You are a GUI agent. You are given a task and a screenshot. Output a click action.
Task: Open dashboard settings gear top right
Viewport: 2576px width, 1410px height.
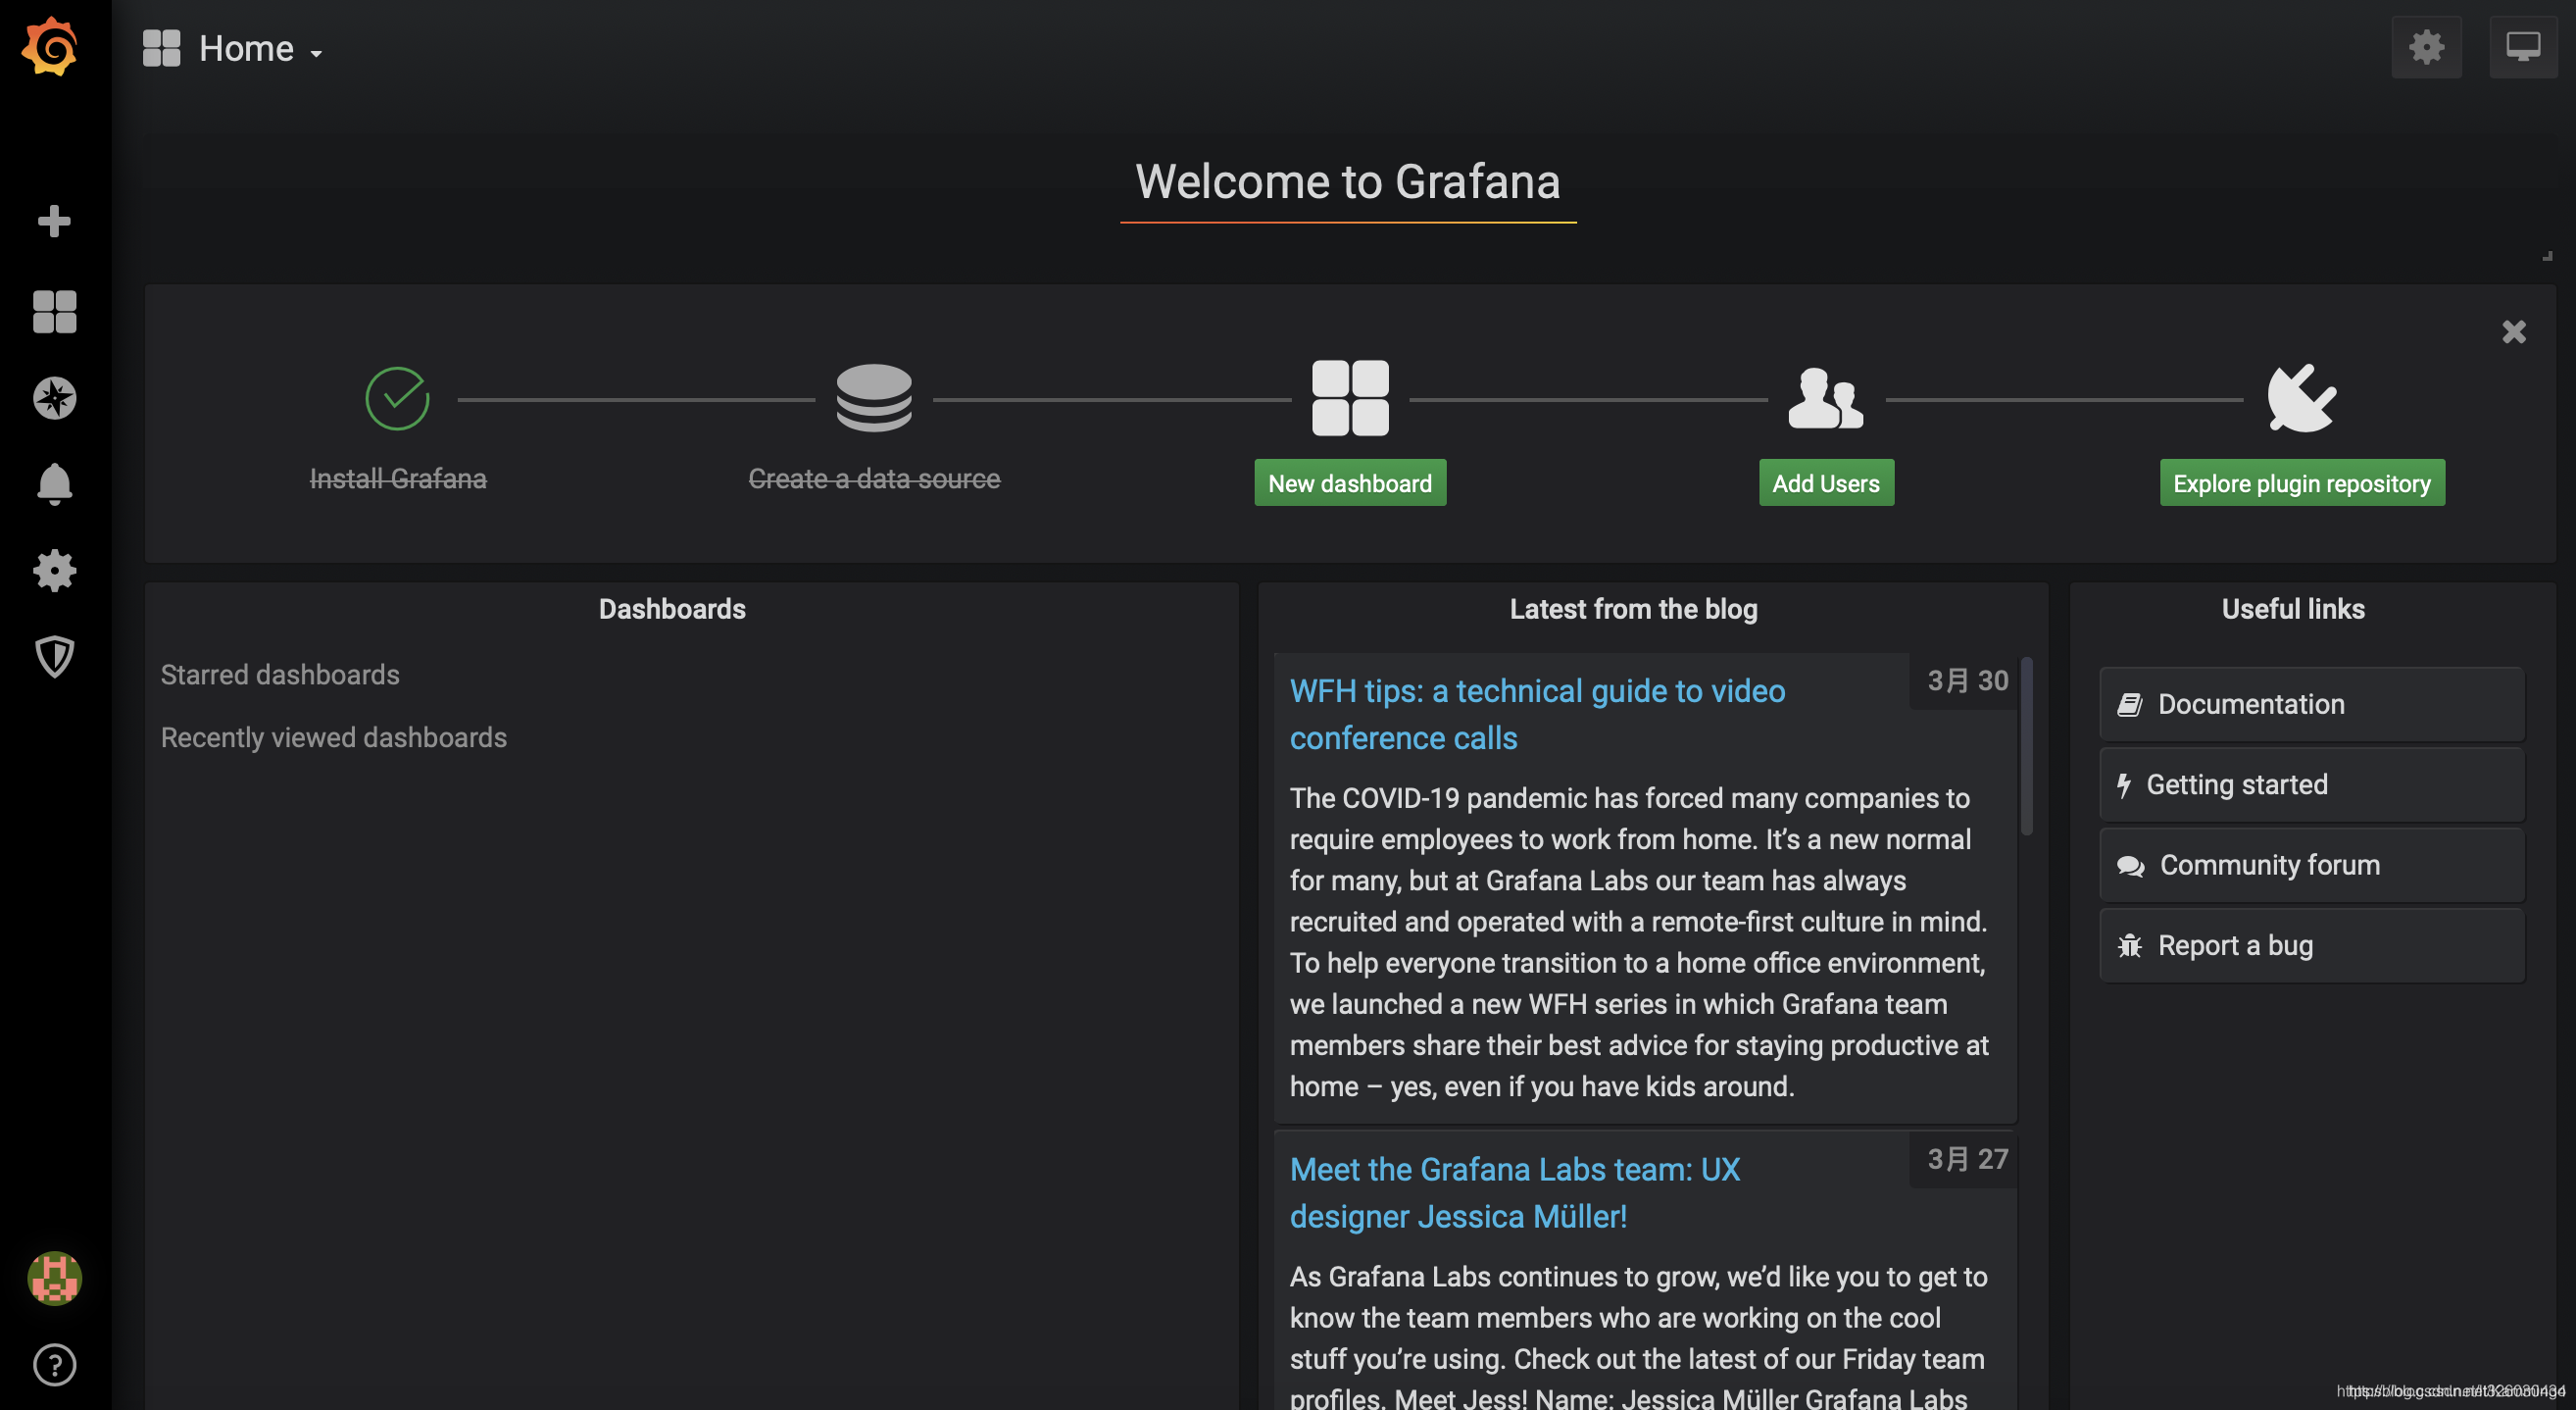(2426, 47)
